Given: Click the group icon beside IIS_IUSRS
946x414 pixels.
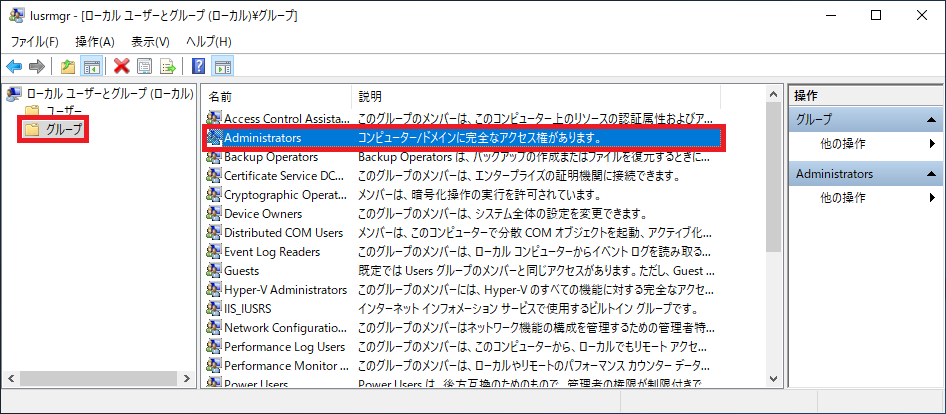Looking at the screenshot, I should click(214, 308).
